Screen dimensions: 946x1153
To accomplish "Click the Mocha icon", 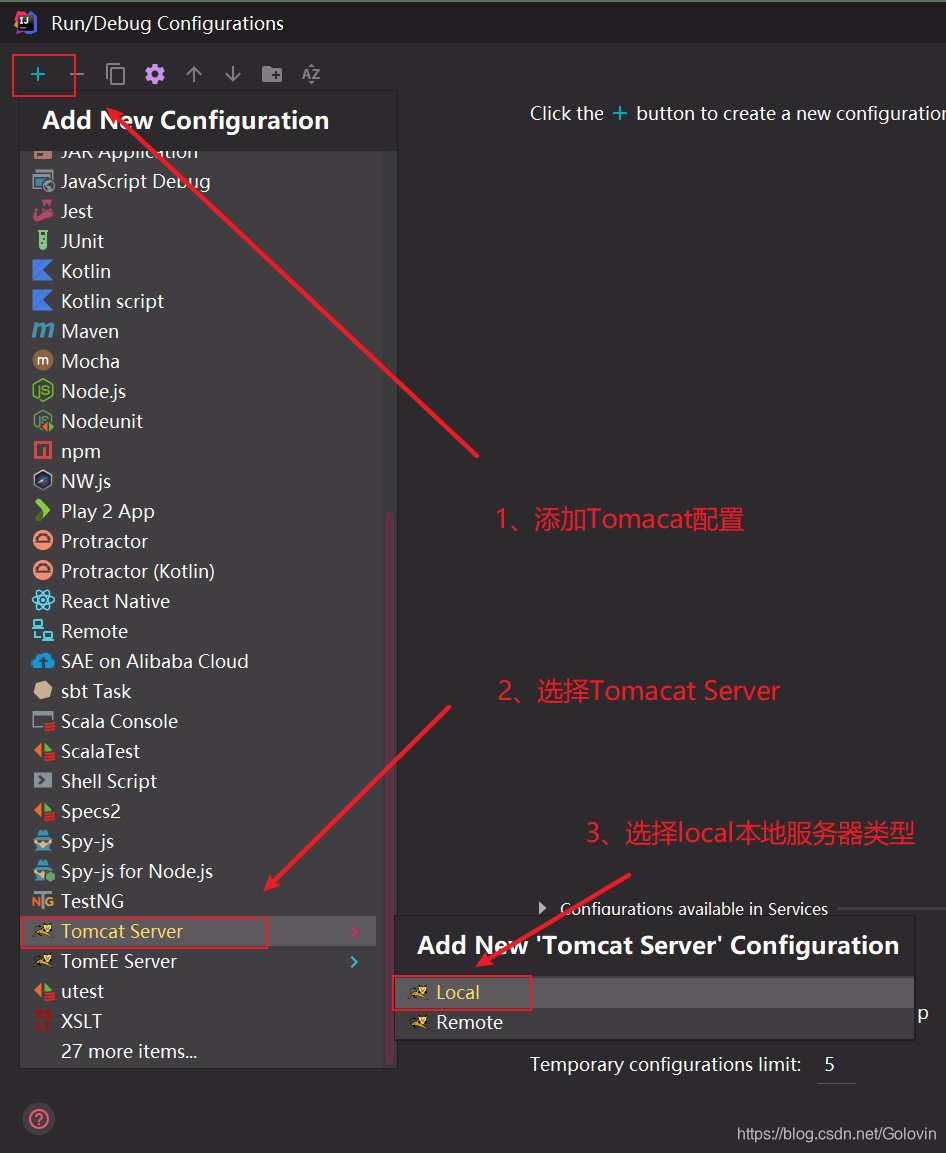I will coord(43,361).
